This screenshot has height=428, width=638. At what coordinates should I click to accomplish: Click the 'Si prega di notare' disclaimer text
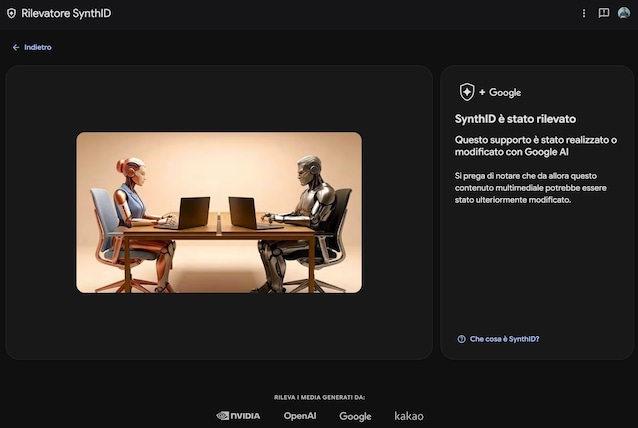point(531,188)
